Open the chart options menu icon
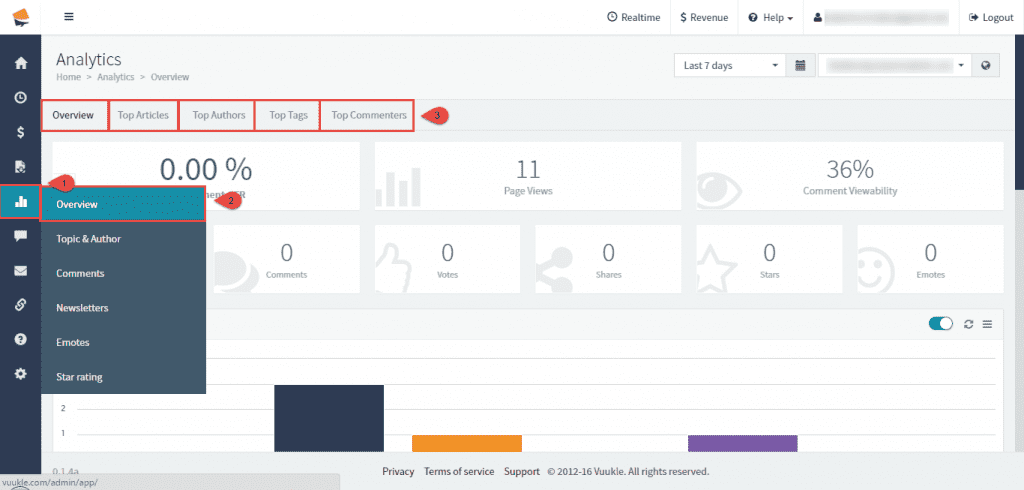This screenshot has width=1024, height=490. 987,324
